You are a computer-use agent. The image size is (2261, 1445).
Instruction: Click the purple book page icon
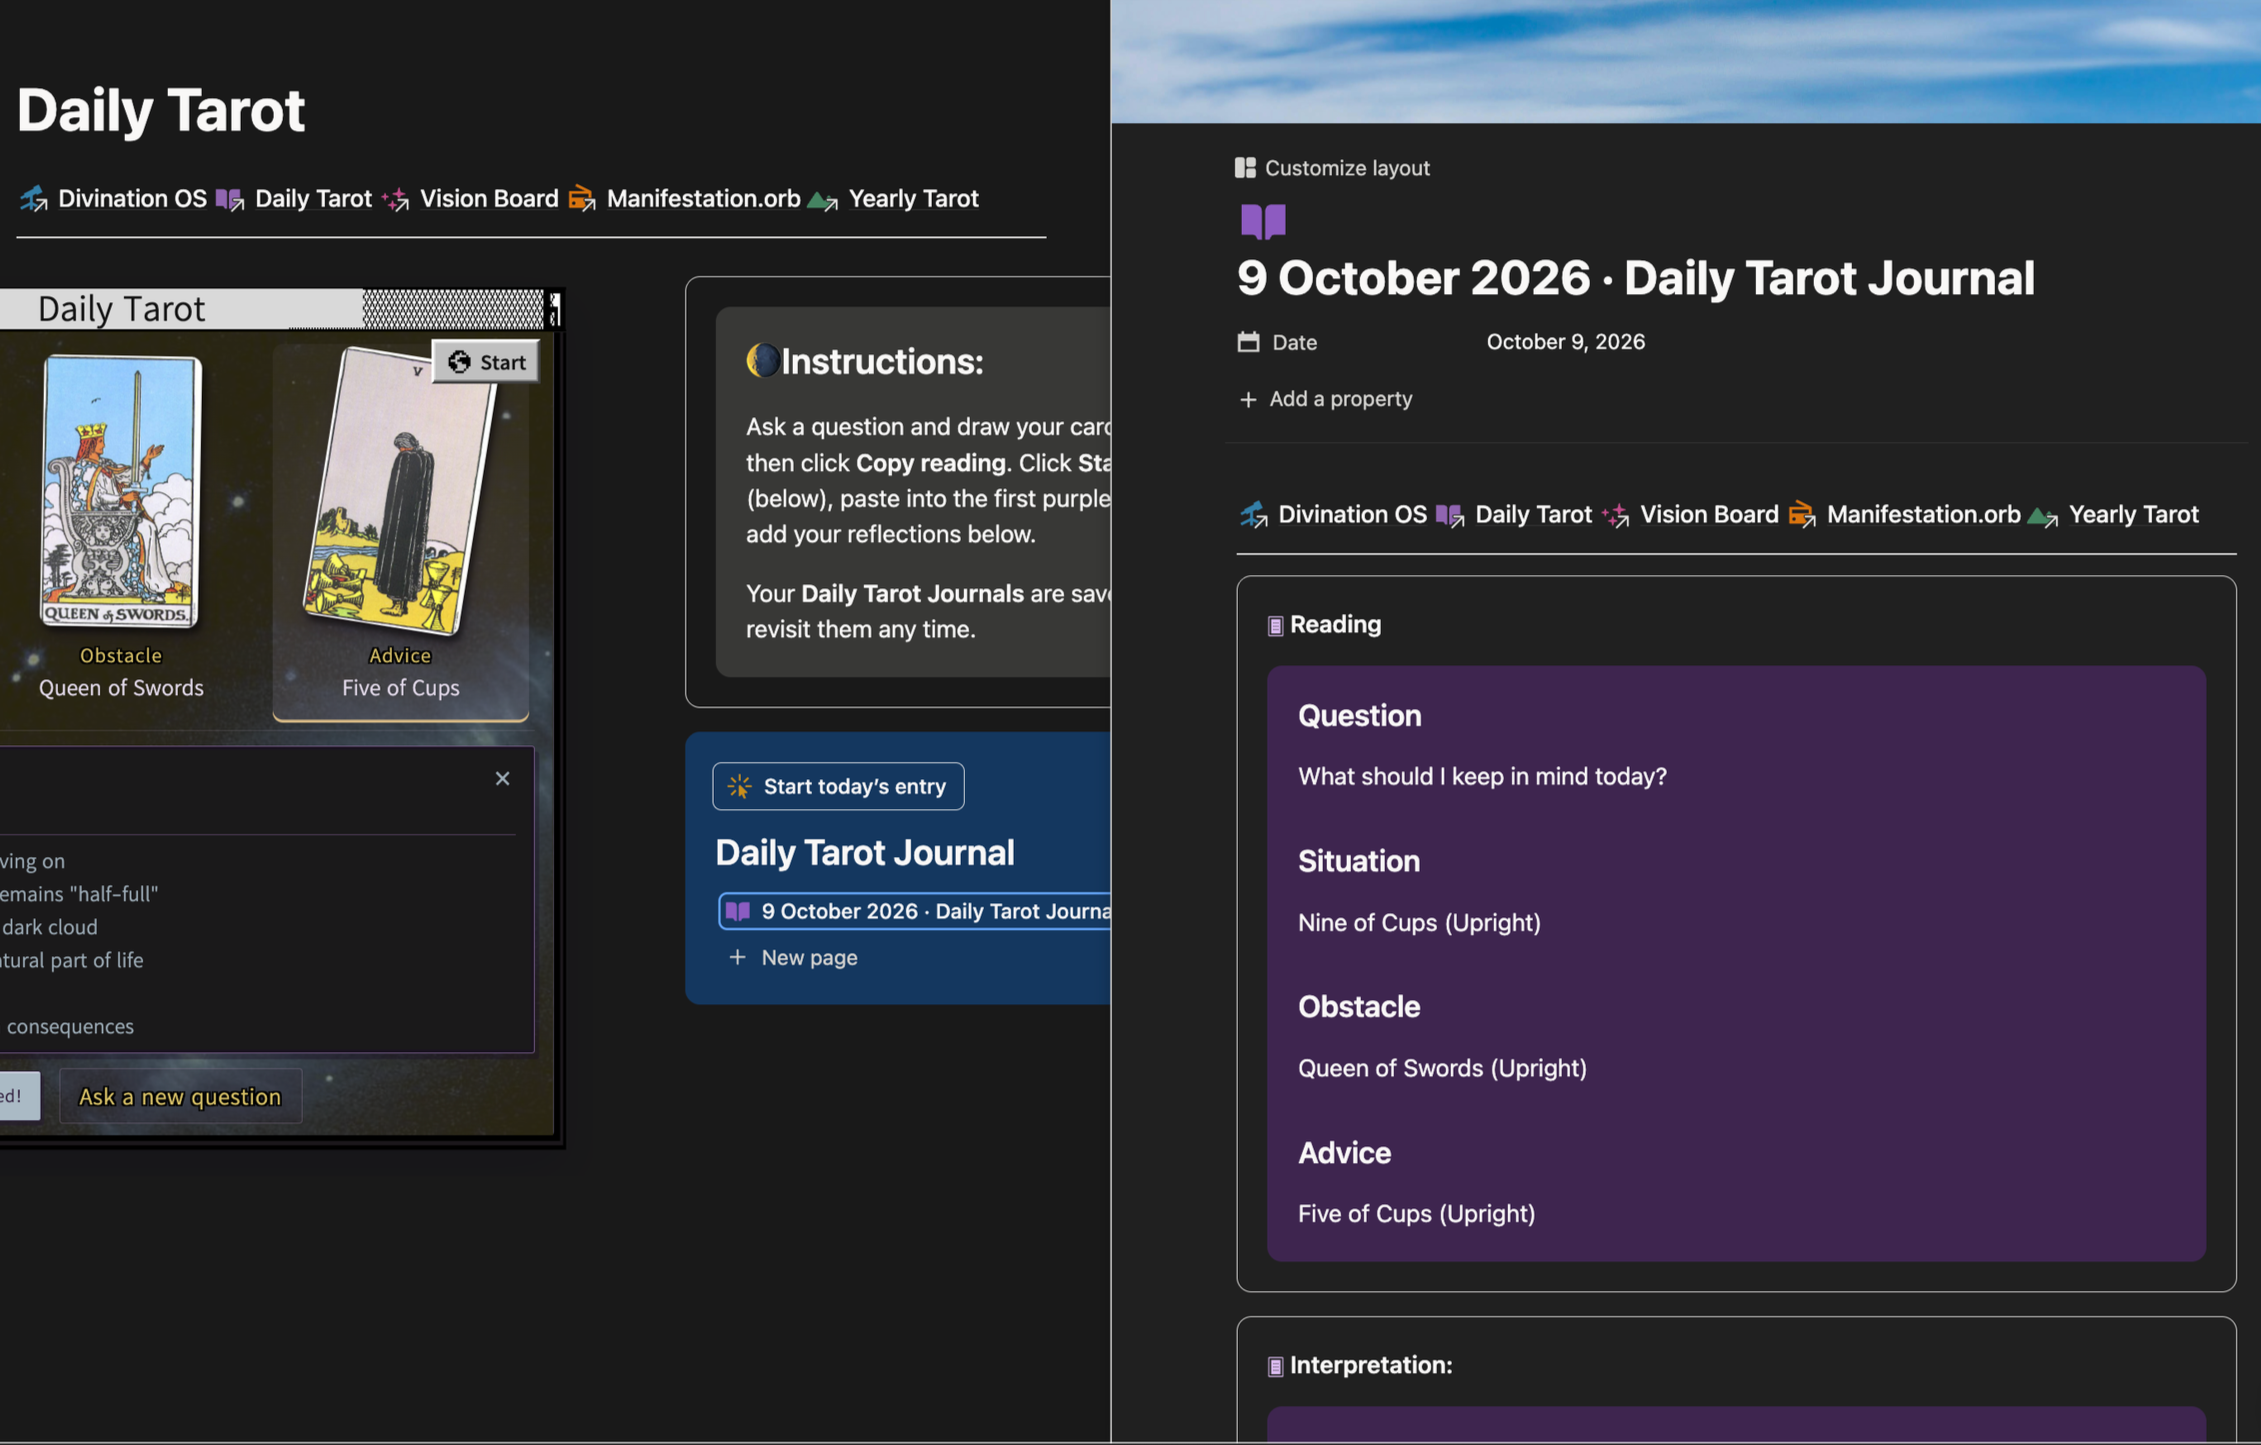[x=1263, y=221]
